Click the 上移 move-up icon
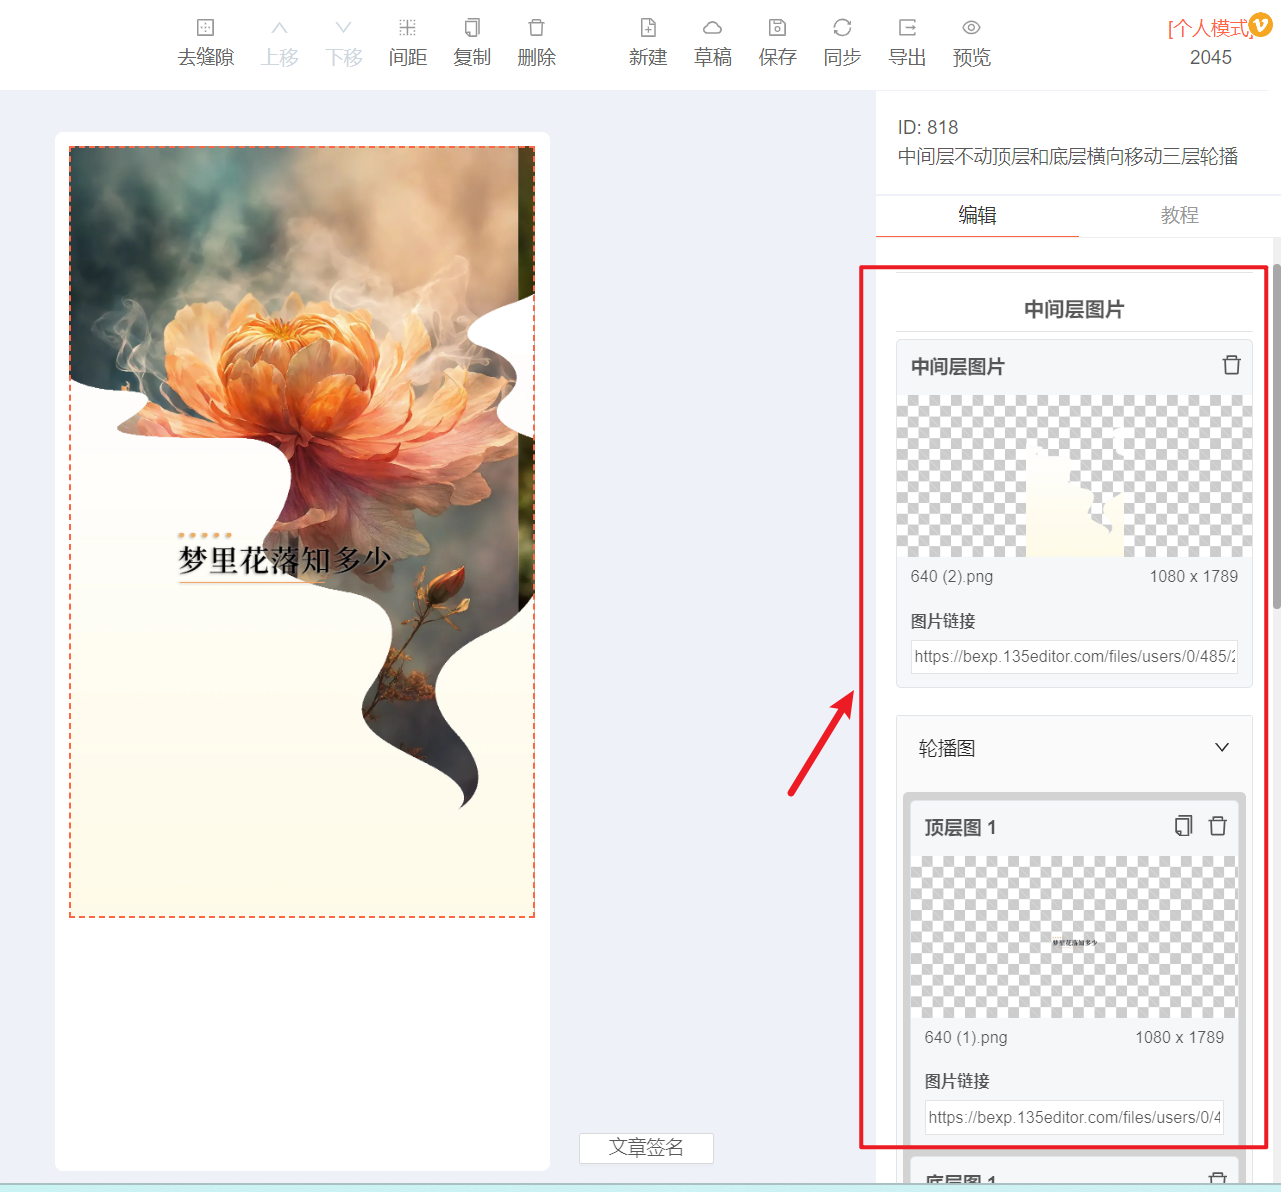Viewport: 1281px width, 1192px height. pyautogui.click(x=280, y=28)
